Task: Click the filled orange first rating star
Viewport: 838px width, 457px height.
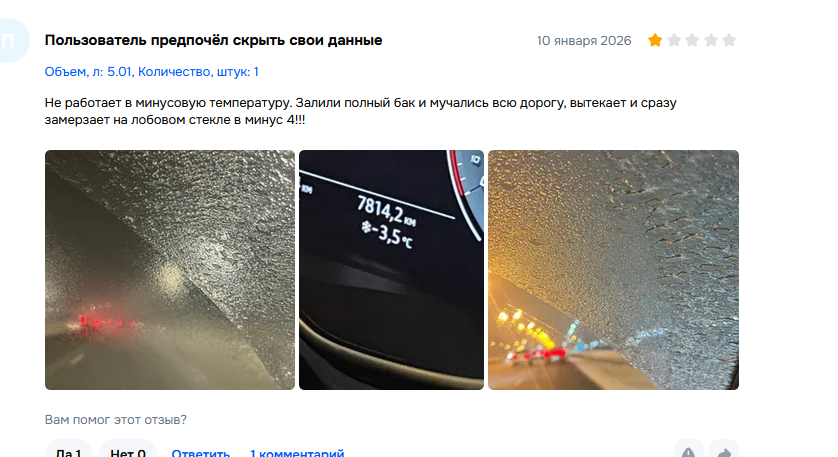Action: tap(655, 40)
